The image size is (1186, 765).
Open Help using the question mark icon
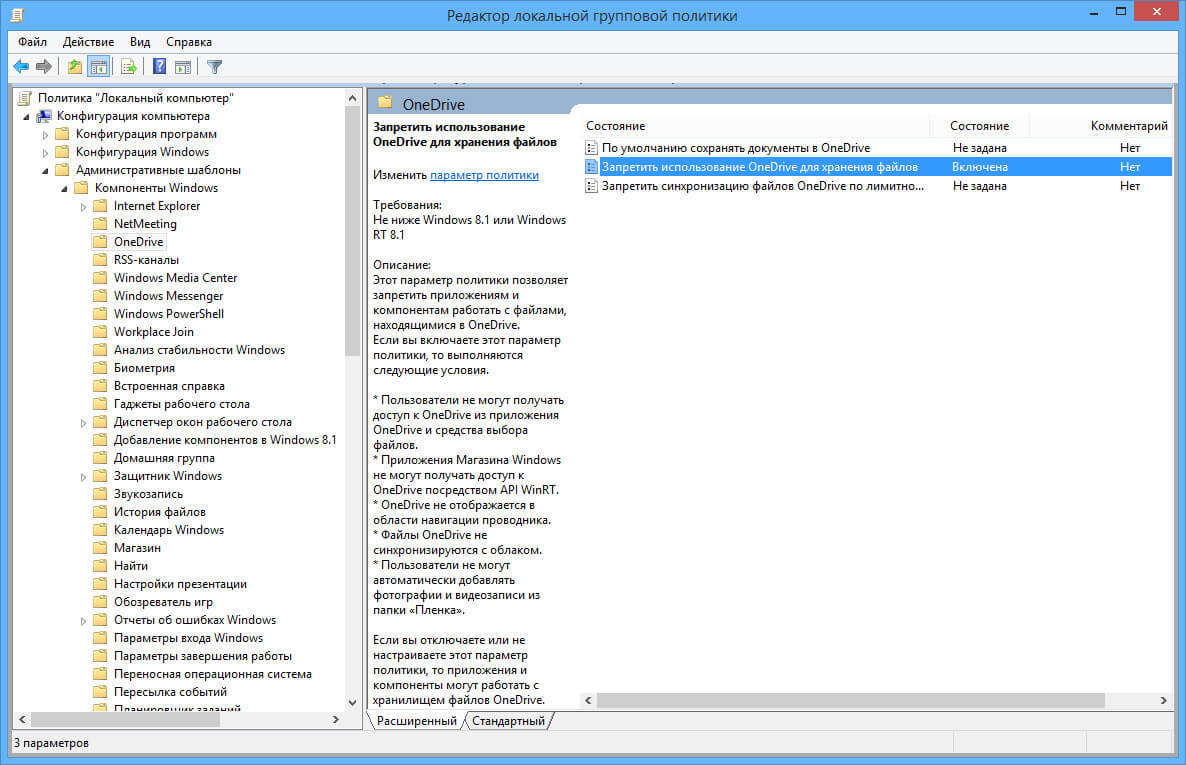point(159,67)
